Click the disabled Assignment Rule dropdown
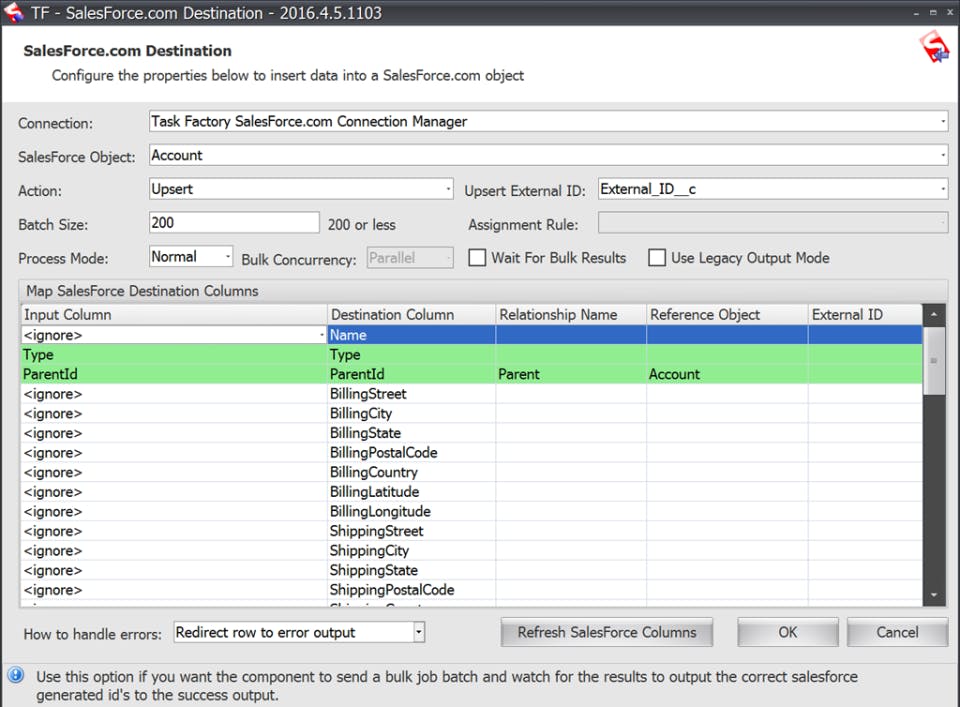 pyautogui.click(x=773, y=222)
